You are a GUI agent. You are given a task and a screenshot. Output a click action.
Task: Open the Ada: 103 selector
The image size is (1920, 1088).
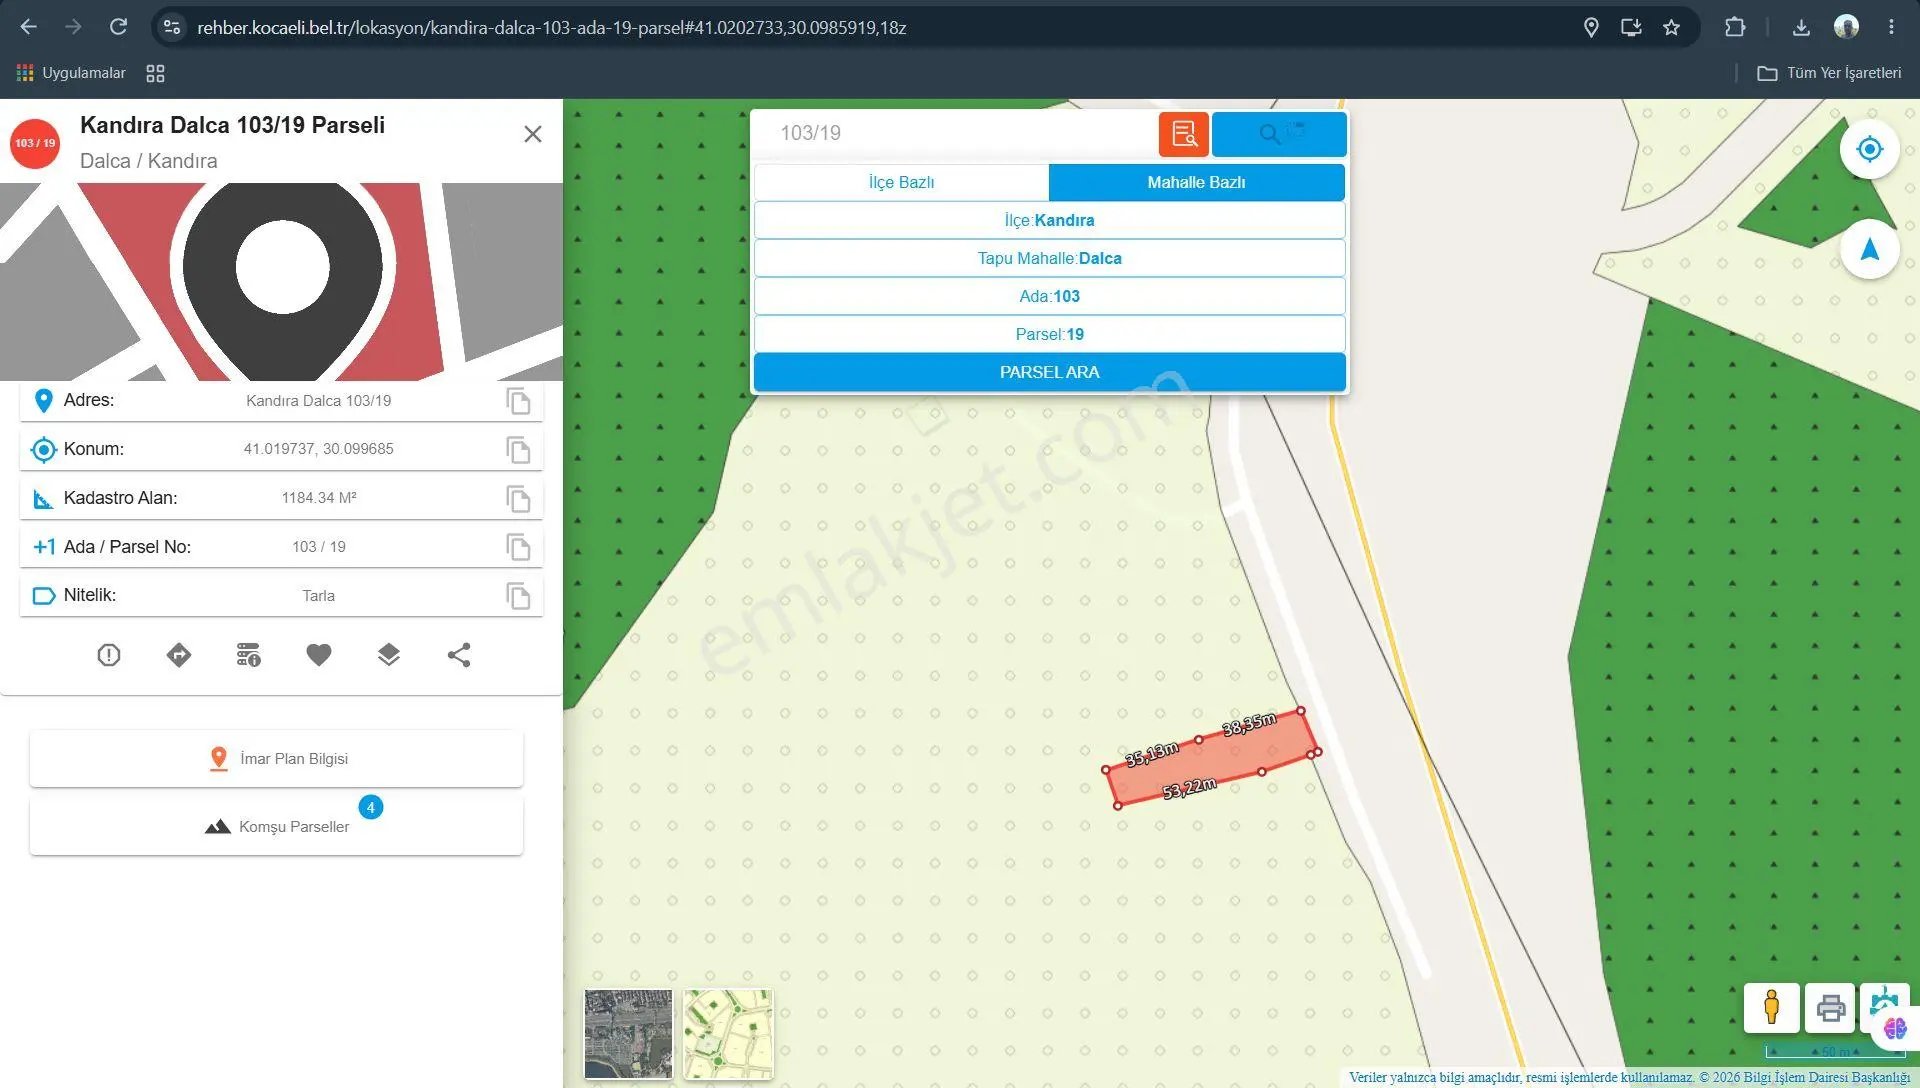[x=1049, y=296]
